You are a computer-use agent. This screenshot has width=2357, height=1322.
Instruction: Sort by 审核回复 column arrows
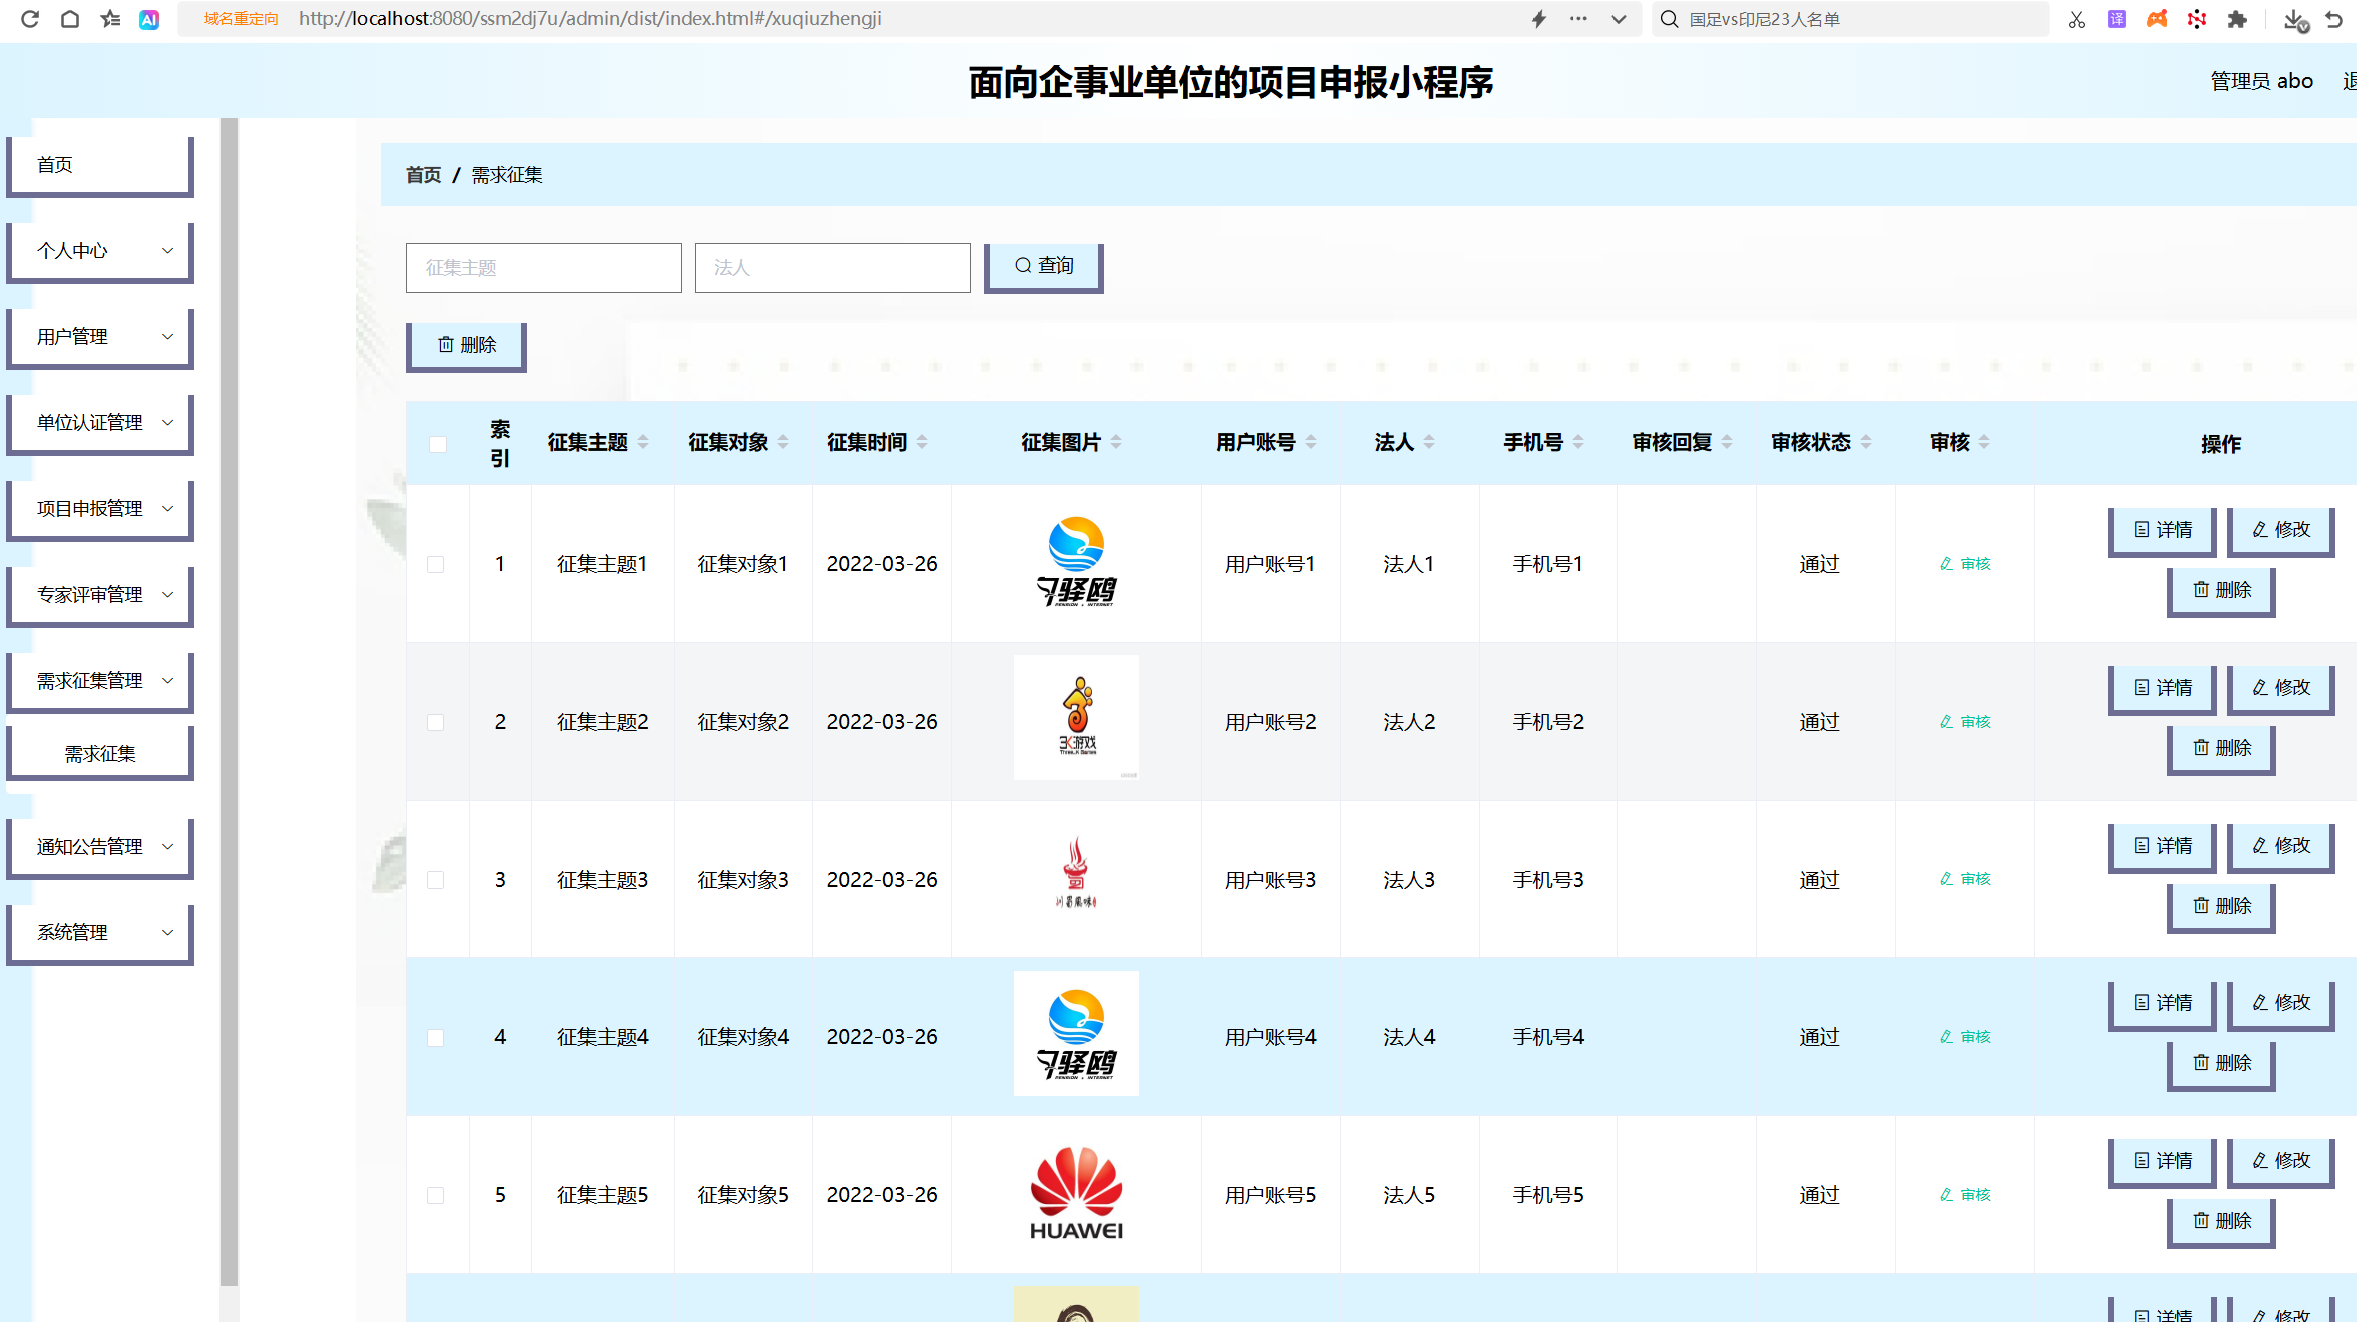tap(1727, 442)
